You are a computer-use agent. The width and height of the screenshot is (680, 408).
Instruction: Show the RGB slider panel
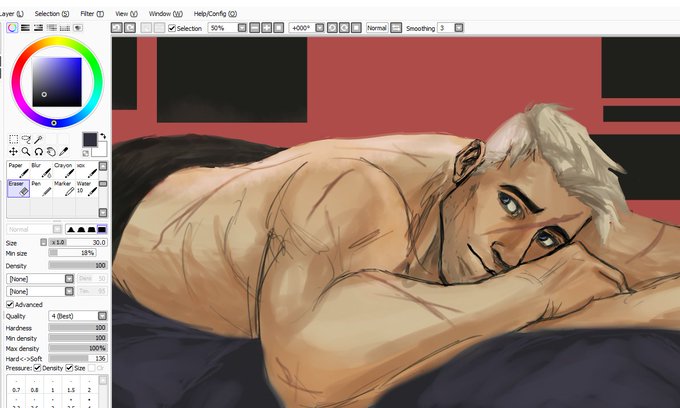[x=26, y=28]
